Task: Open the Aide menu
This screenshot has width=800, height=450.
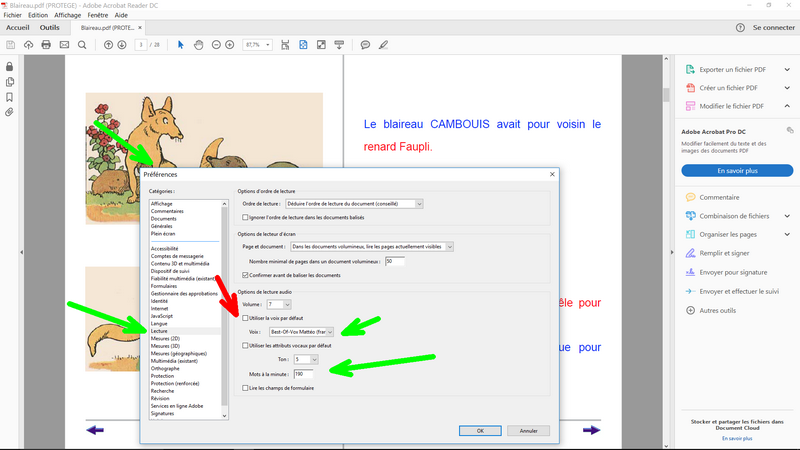Action: 121,15
